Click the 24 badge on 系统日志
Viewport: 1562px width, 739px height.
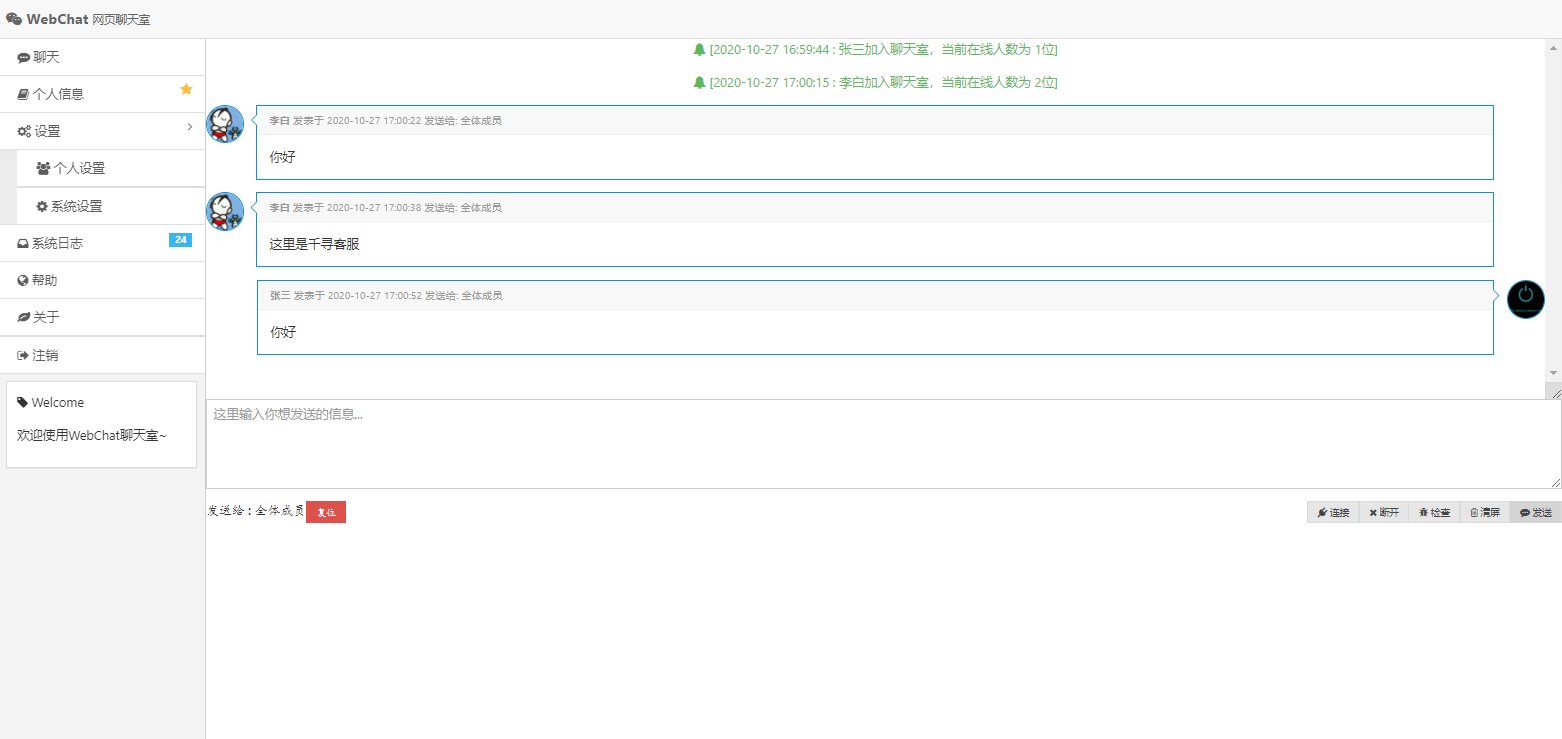[x=180, y=240]
